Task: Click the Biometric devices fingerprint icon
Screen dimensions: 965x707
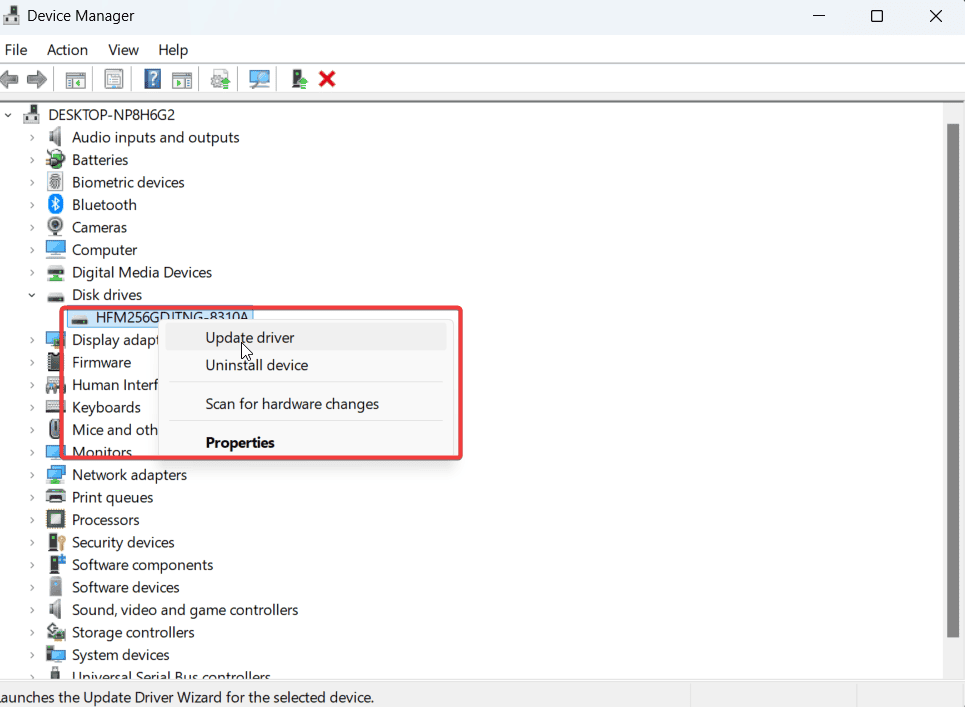Action: click(55, 182)
